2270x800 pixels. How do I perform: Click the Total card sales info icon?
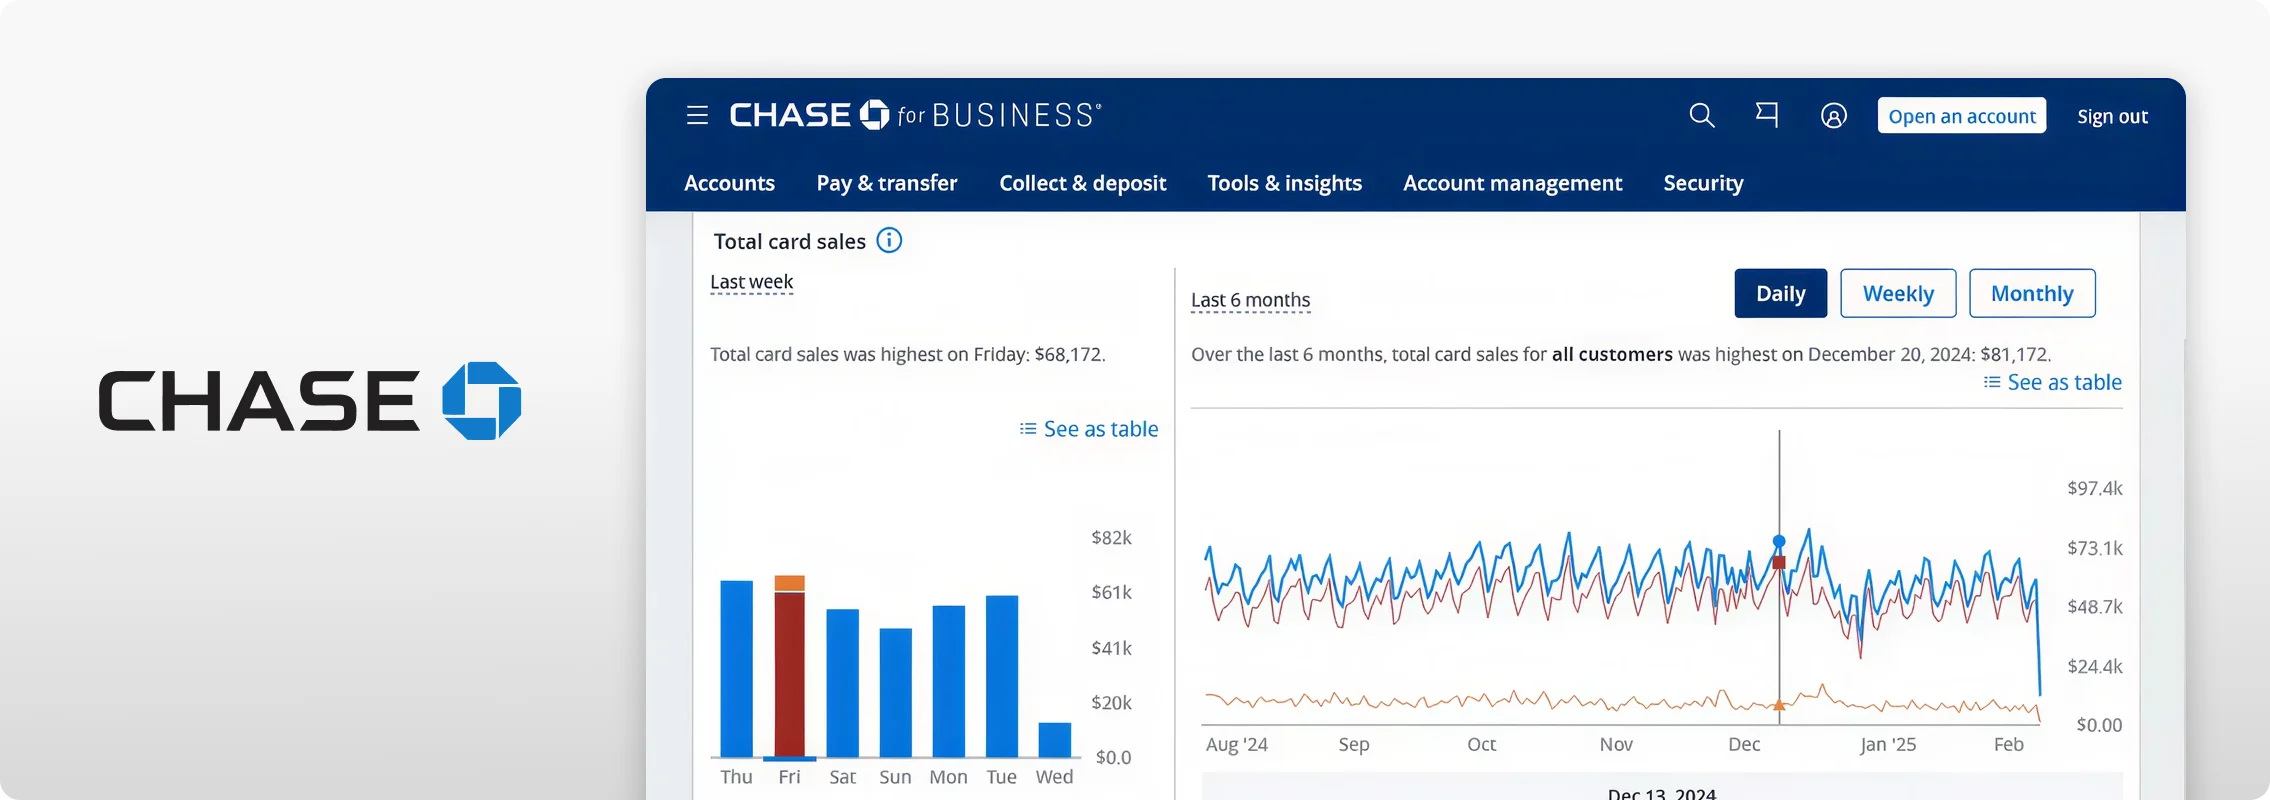tap(889, 240)
